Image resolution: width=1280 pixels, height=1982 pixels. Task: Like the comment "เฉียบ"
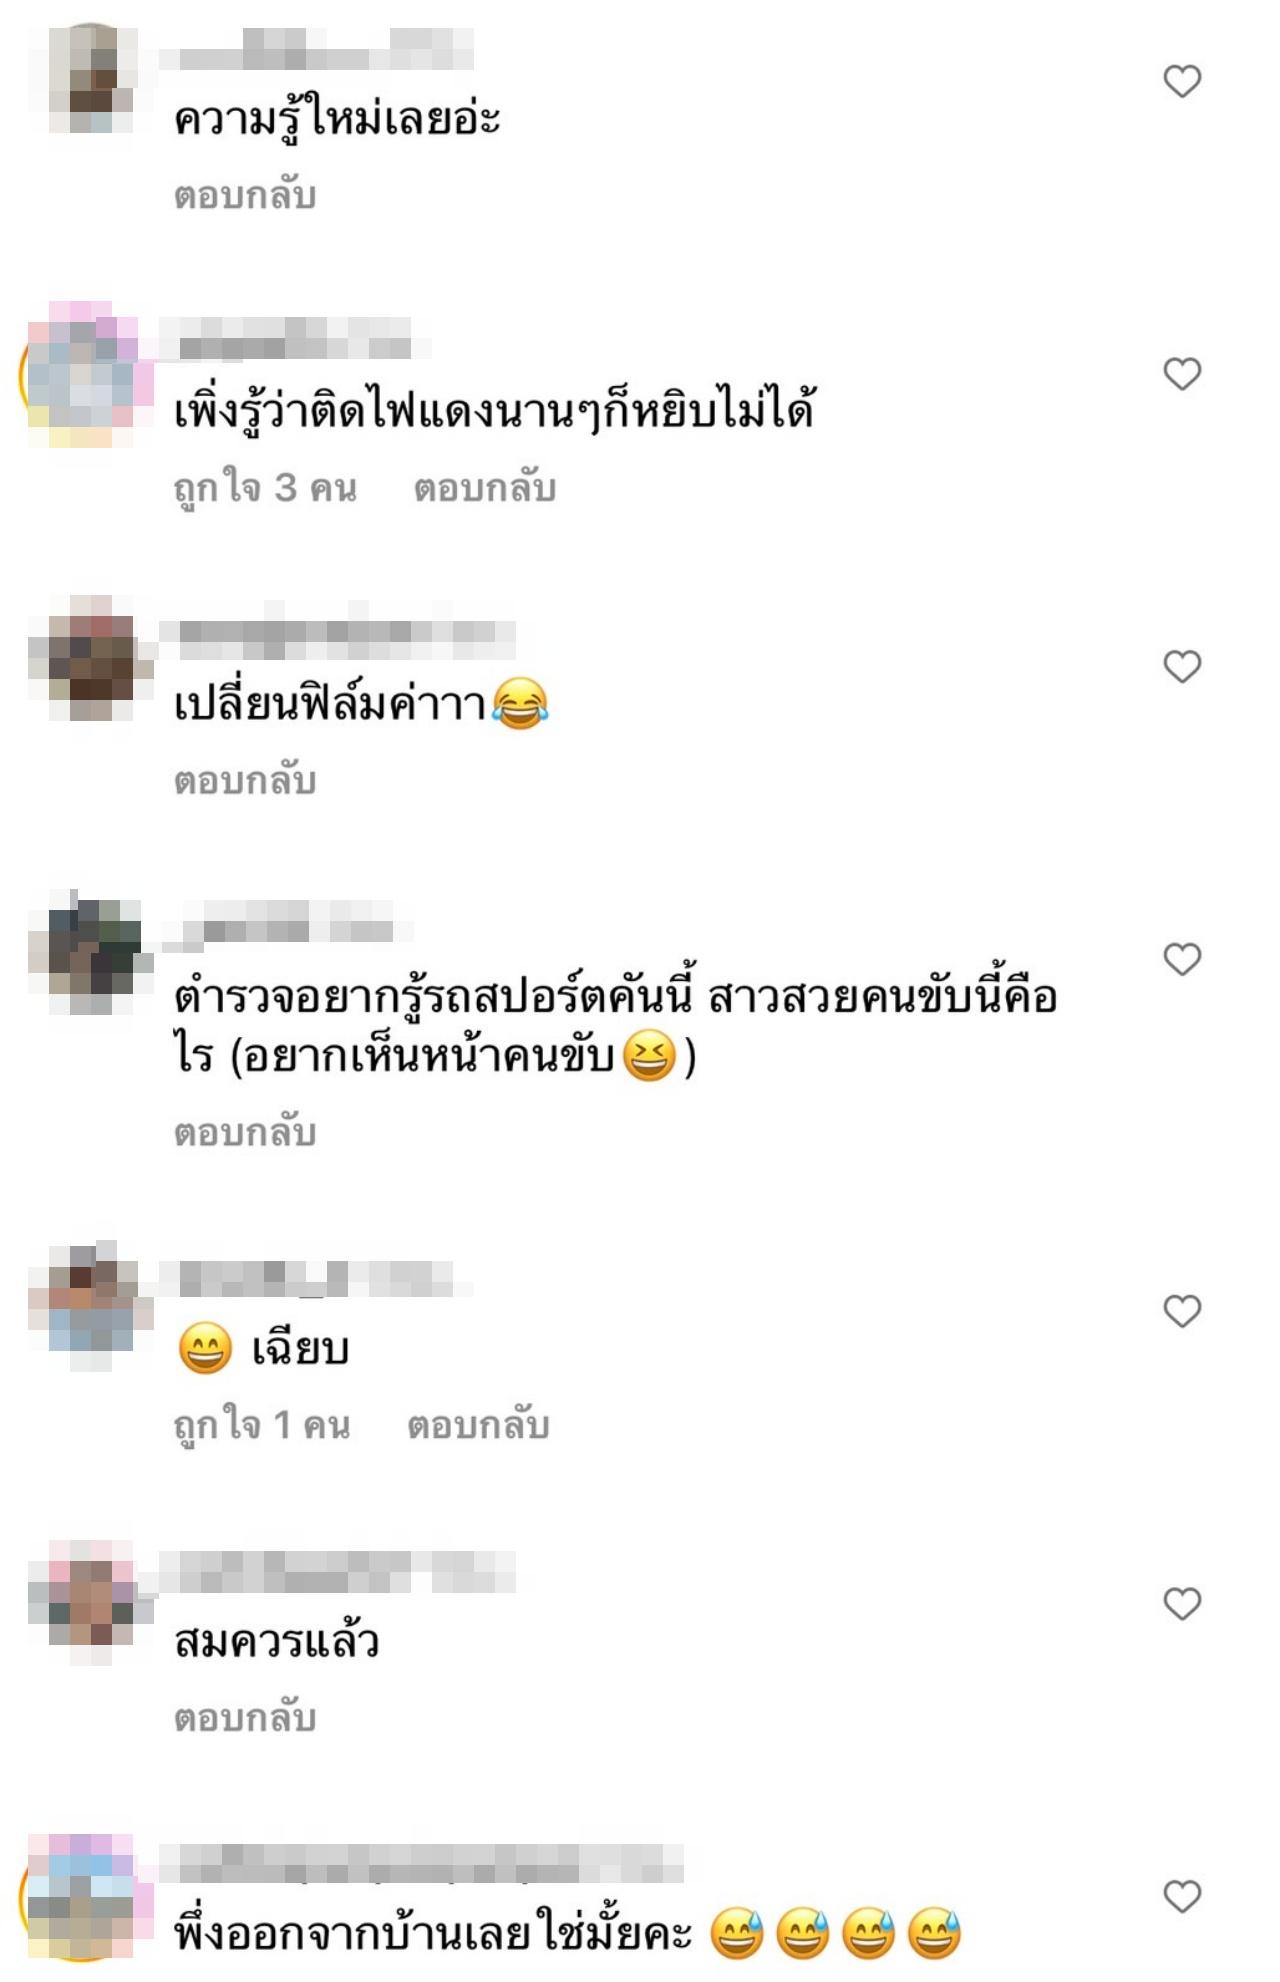[x=1182, y=1311]
